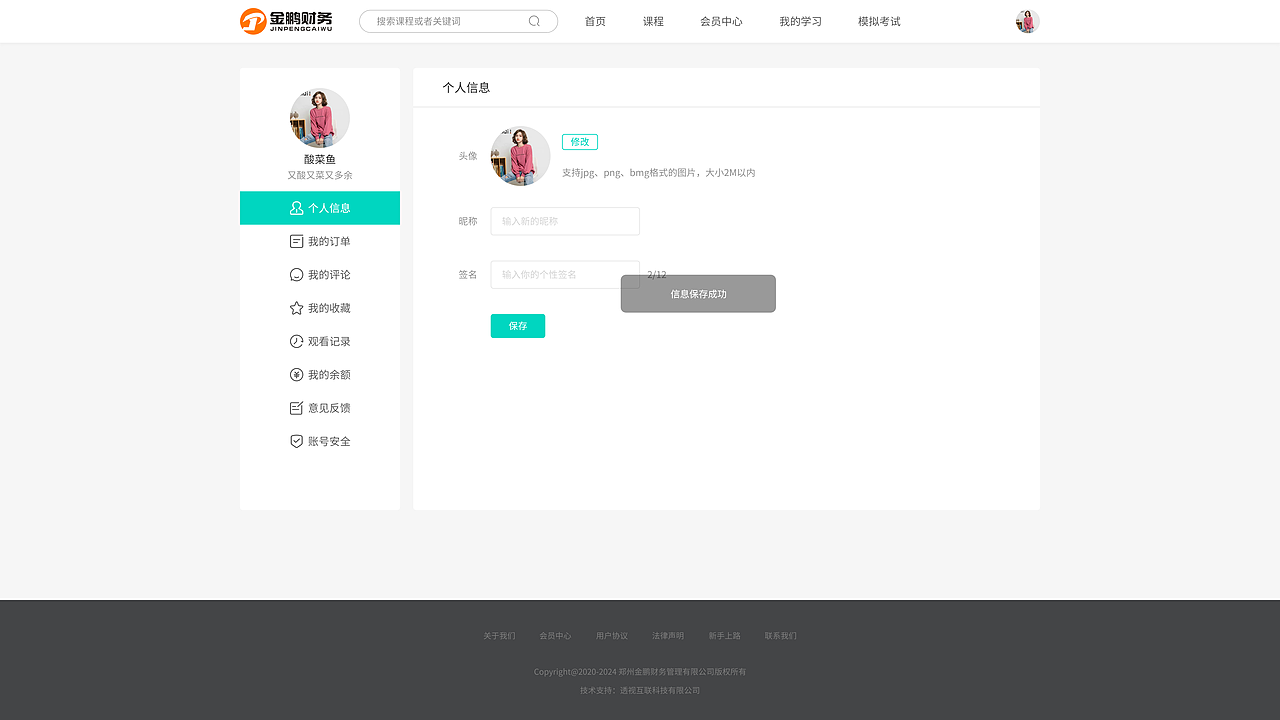Click the 意见反馈 edit icon
This screenshot has width=1280, height=720.
[296, 408]
